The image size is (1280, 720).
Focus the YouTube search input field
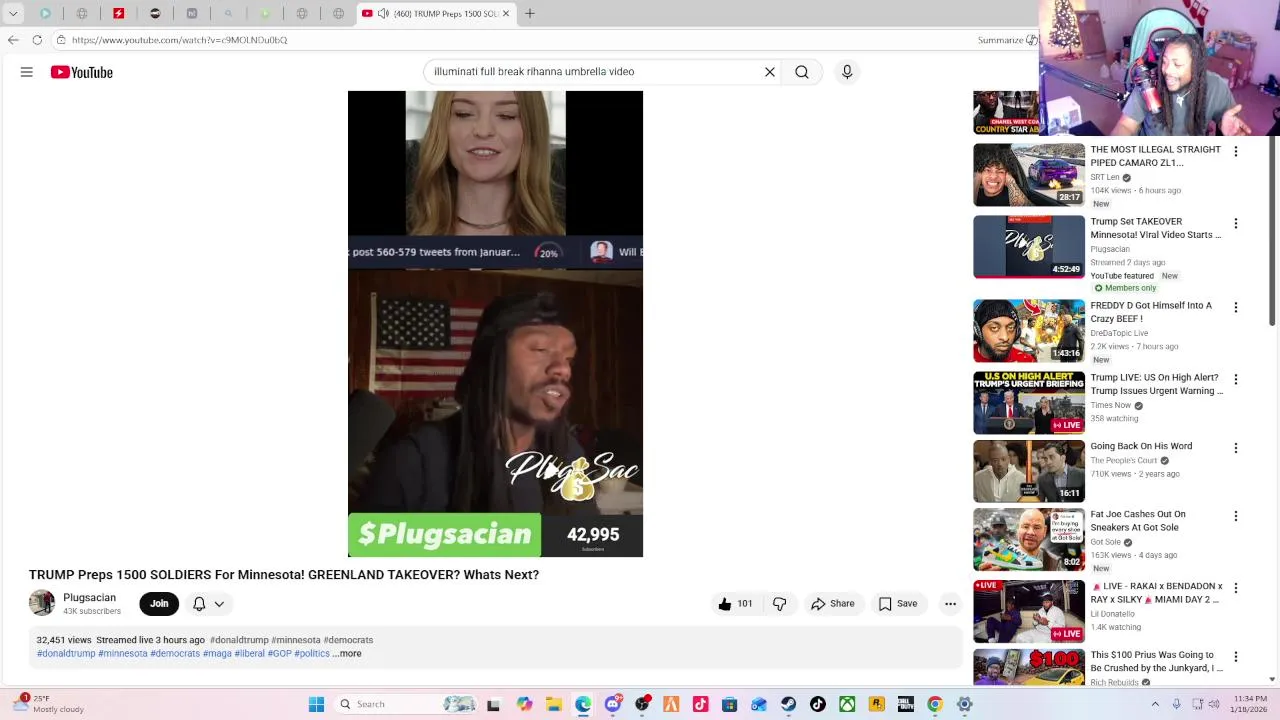click(x=595, y=72)
